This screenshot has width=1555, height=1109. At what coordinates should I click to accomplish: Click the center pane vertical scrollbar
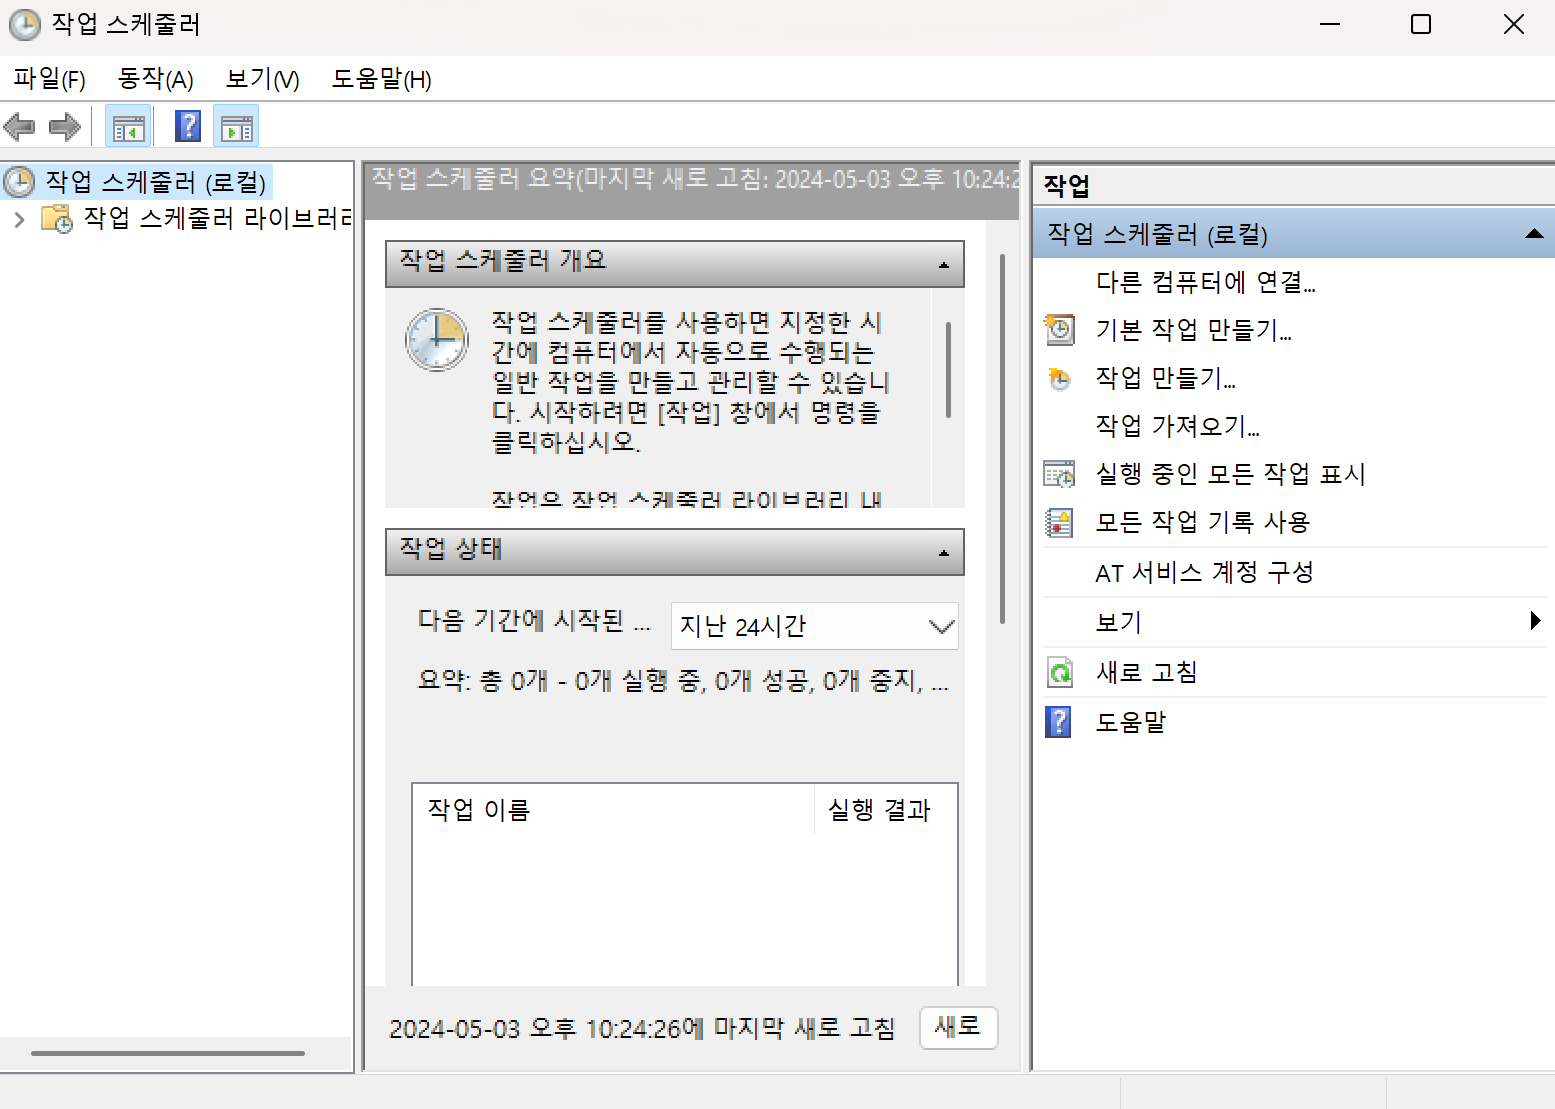(x=1003, y=440)
